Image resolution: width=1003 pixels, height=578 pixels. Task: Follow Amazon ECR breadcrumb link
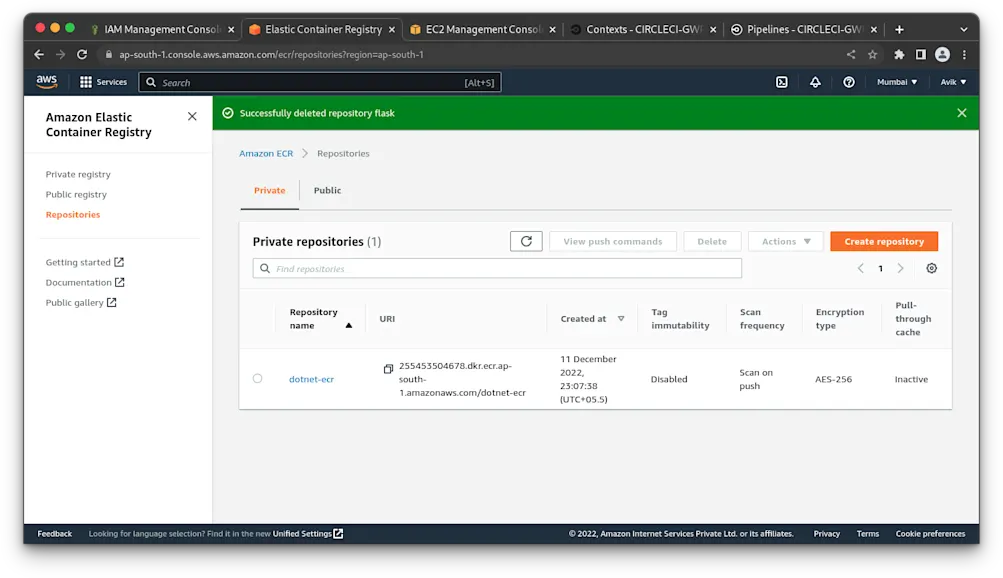266,153
